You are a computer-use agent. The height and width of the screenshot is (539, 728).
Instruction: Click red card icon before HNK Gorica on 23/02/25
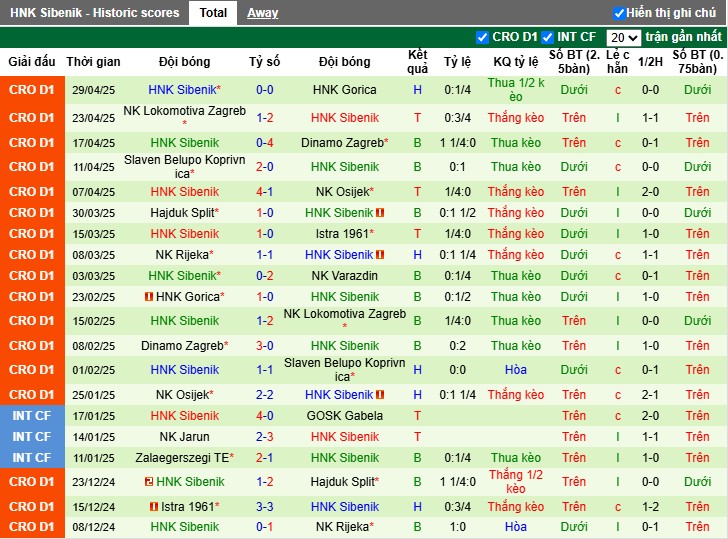tap(149, 296)
